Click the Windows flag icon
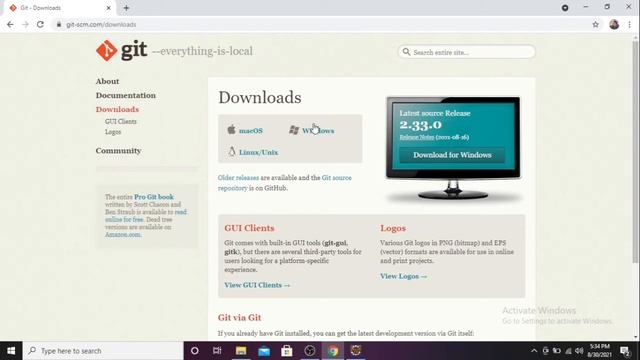 pos(294,130)
